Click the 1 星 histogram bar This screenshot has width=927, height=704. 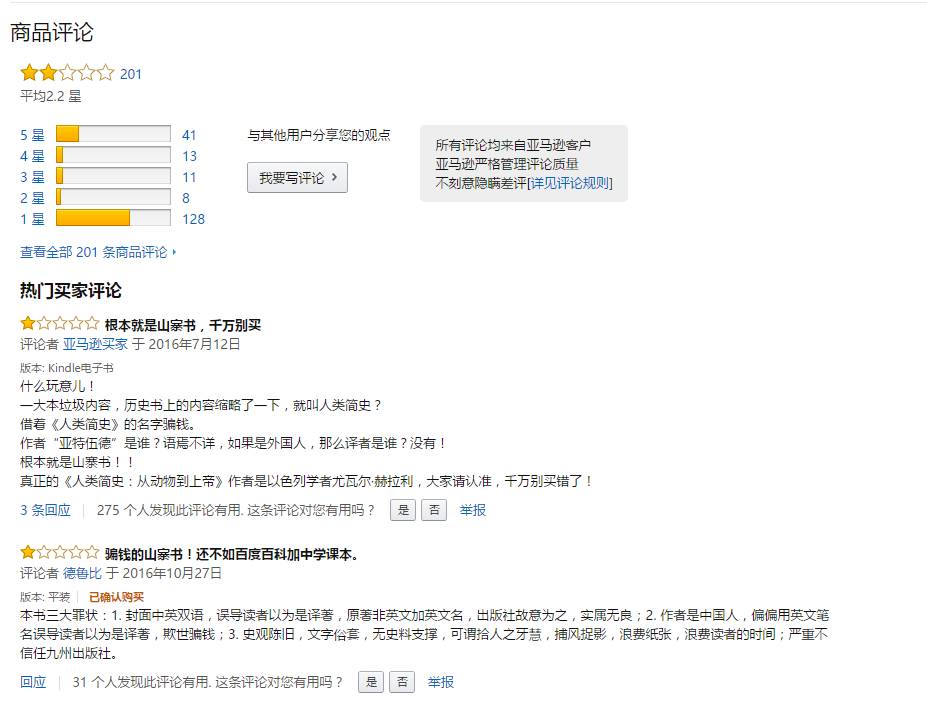(113, 219)
